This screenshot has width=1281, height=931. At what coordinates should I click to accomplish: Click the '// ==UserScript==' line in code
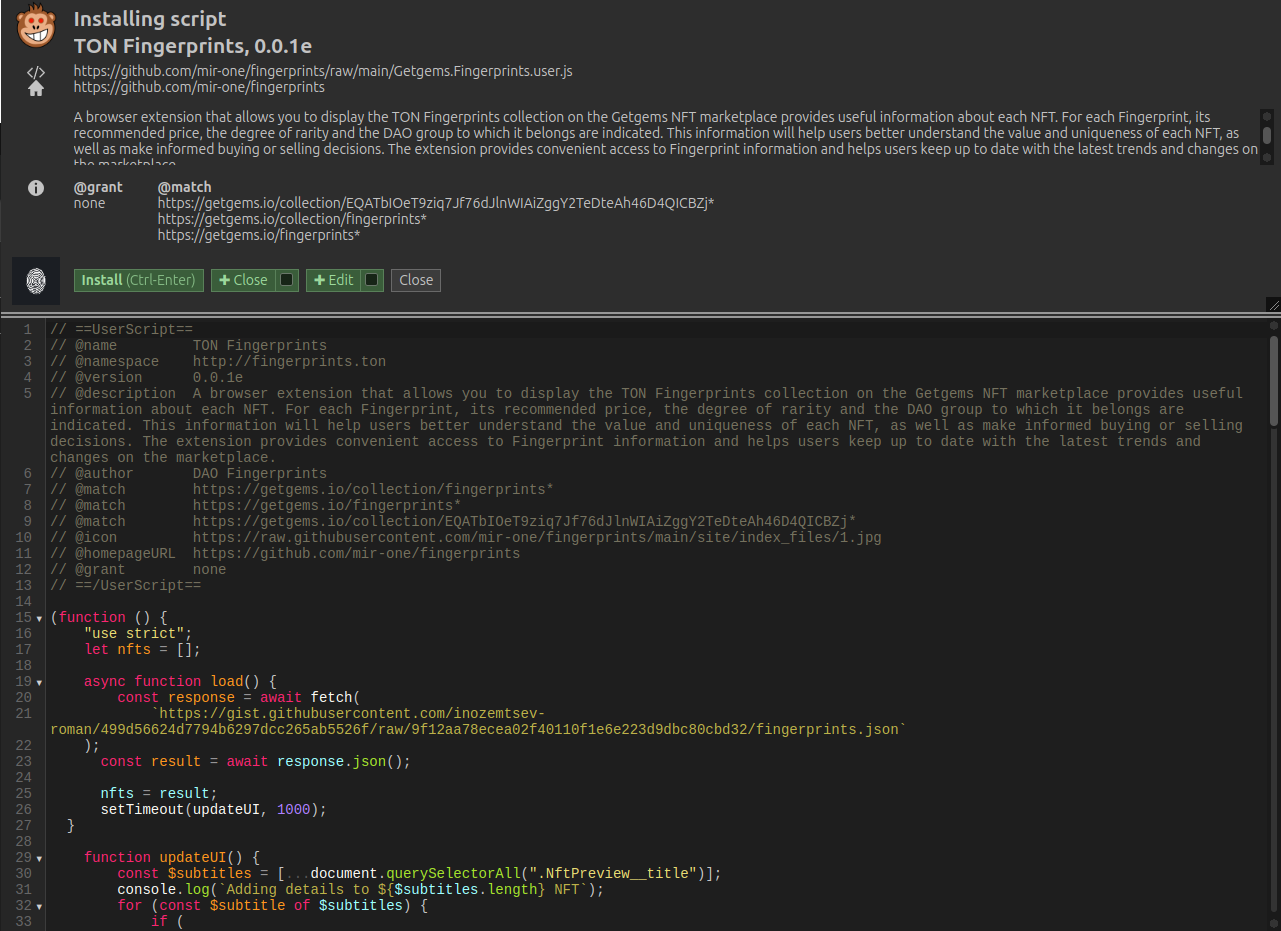pyautogui.click(x=121, y=329)
